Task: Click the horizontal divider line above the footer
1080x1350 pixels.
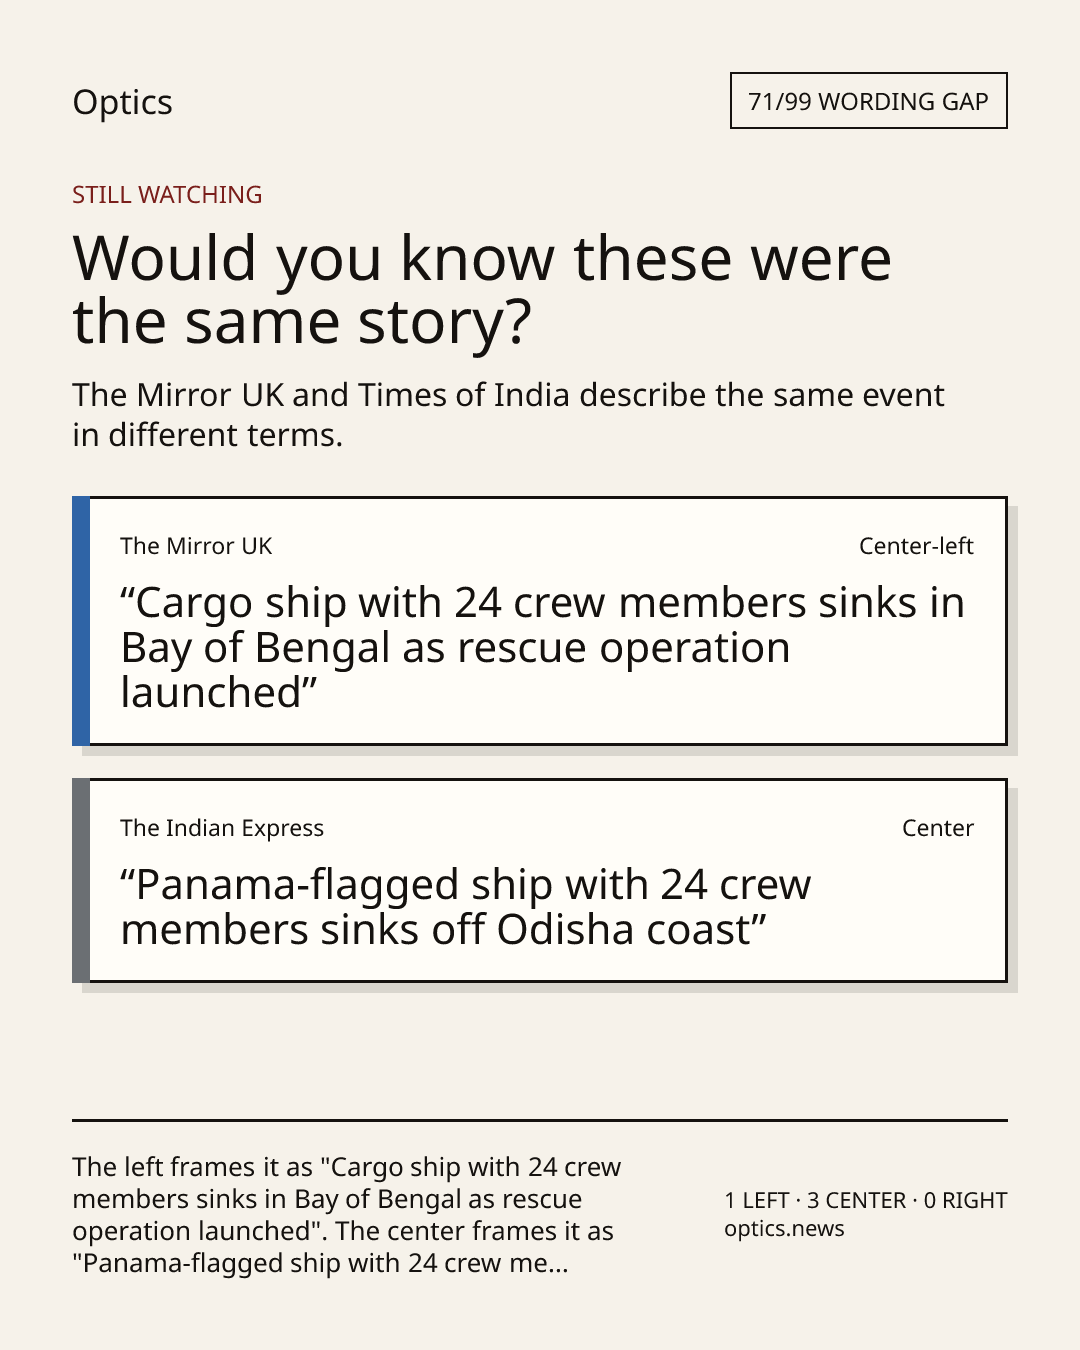Action: [540, 1120]
